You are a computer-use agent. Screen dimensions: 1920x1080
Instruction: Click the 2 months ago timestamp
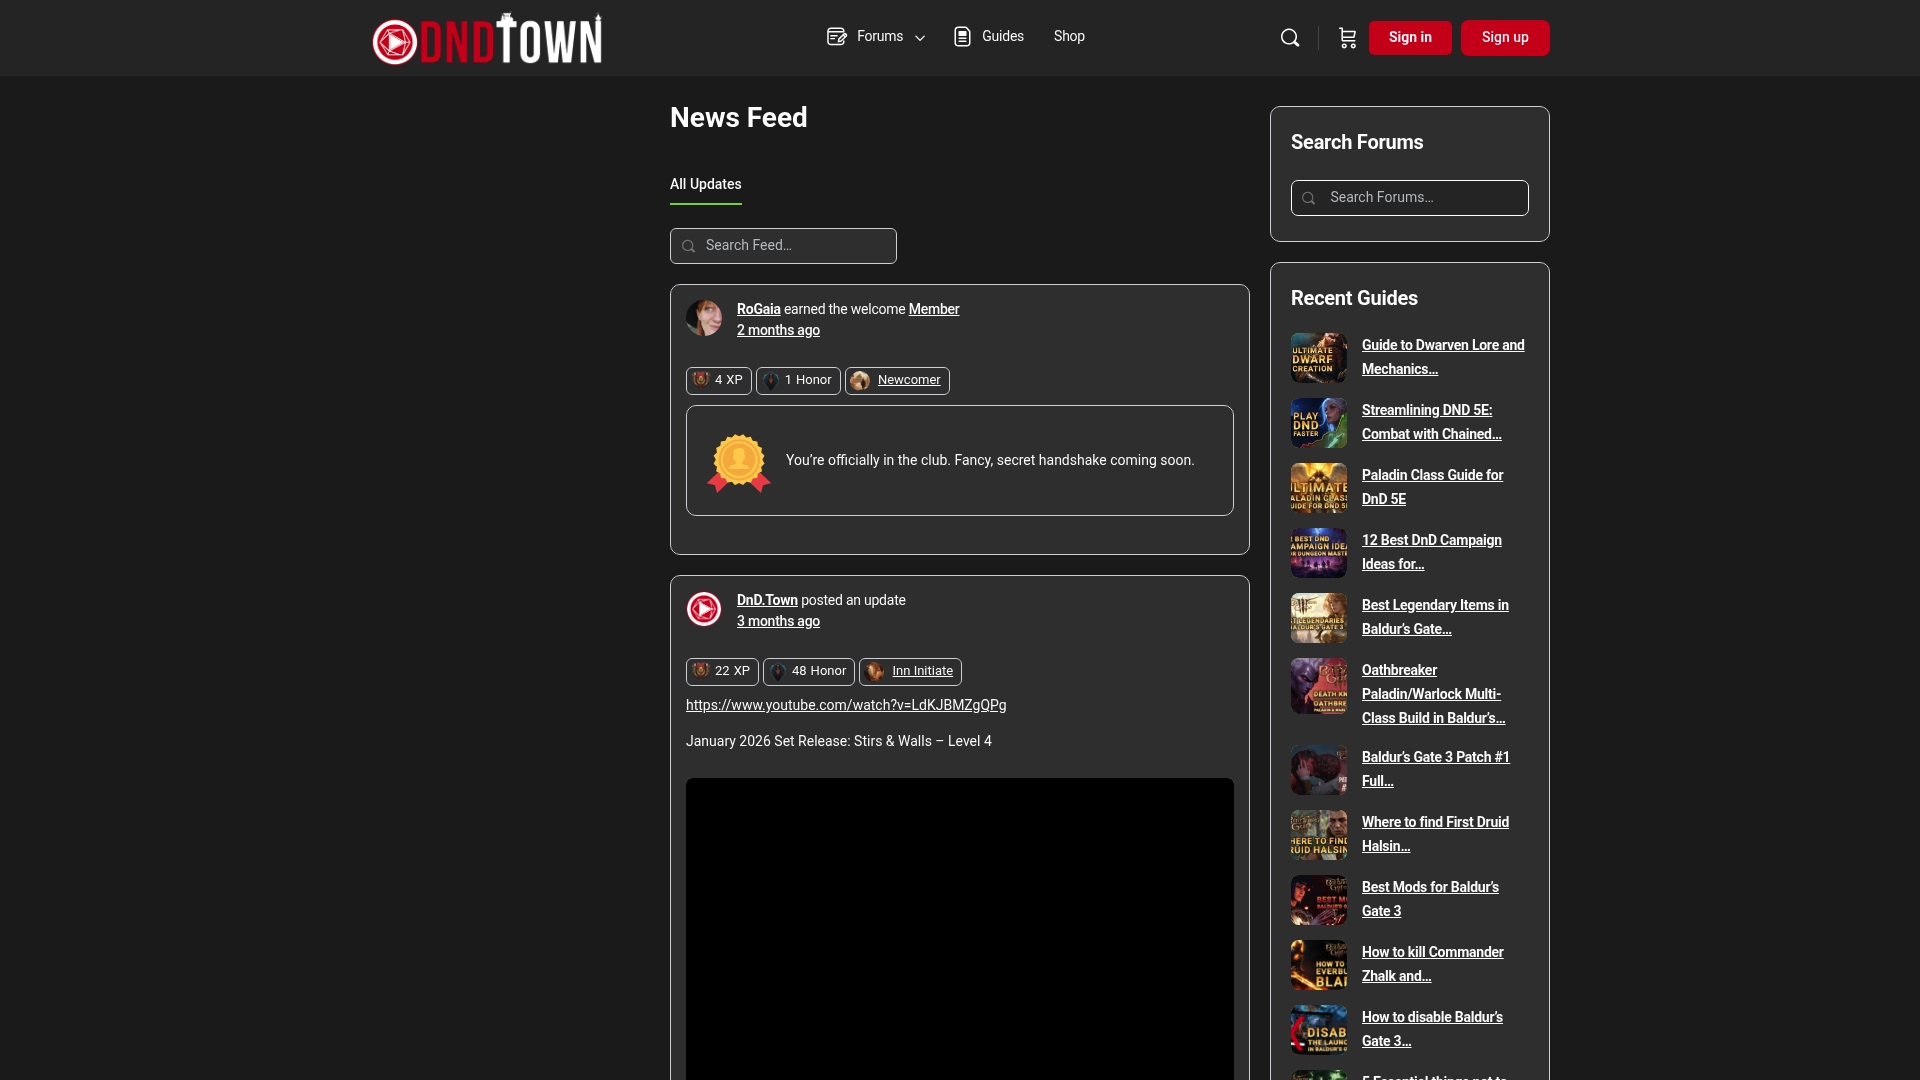coord(778,331)
